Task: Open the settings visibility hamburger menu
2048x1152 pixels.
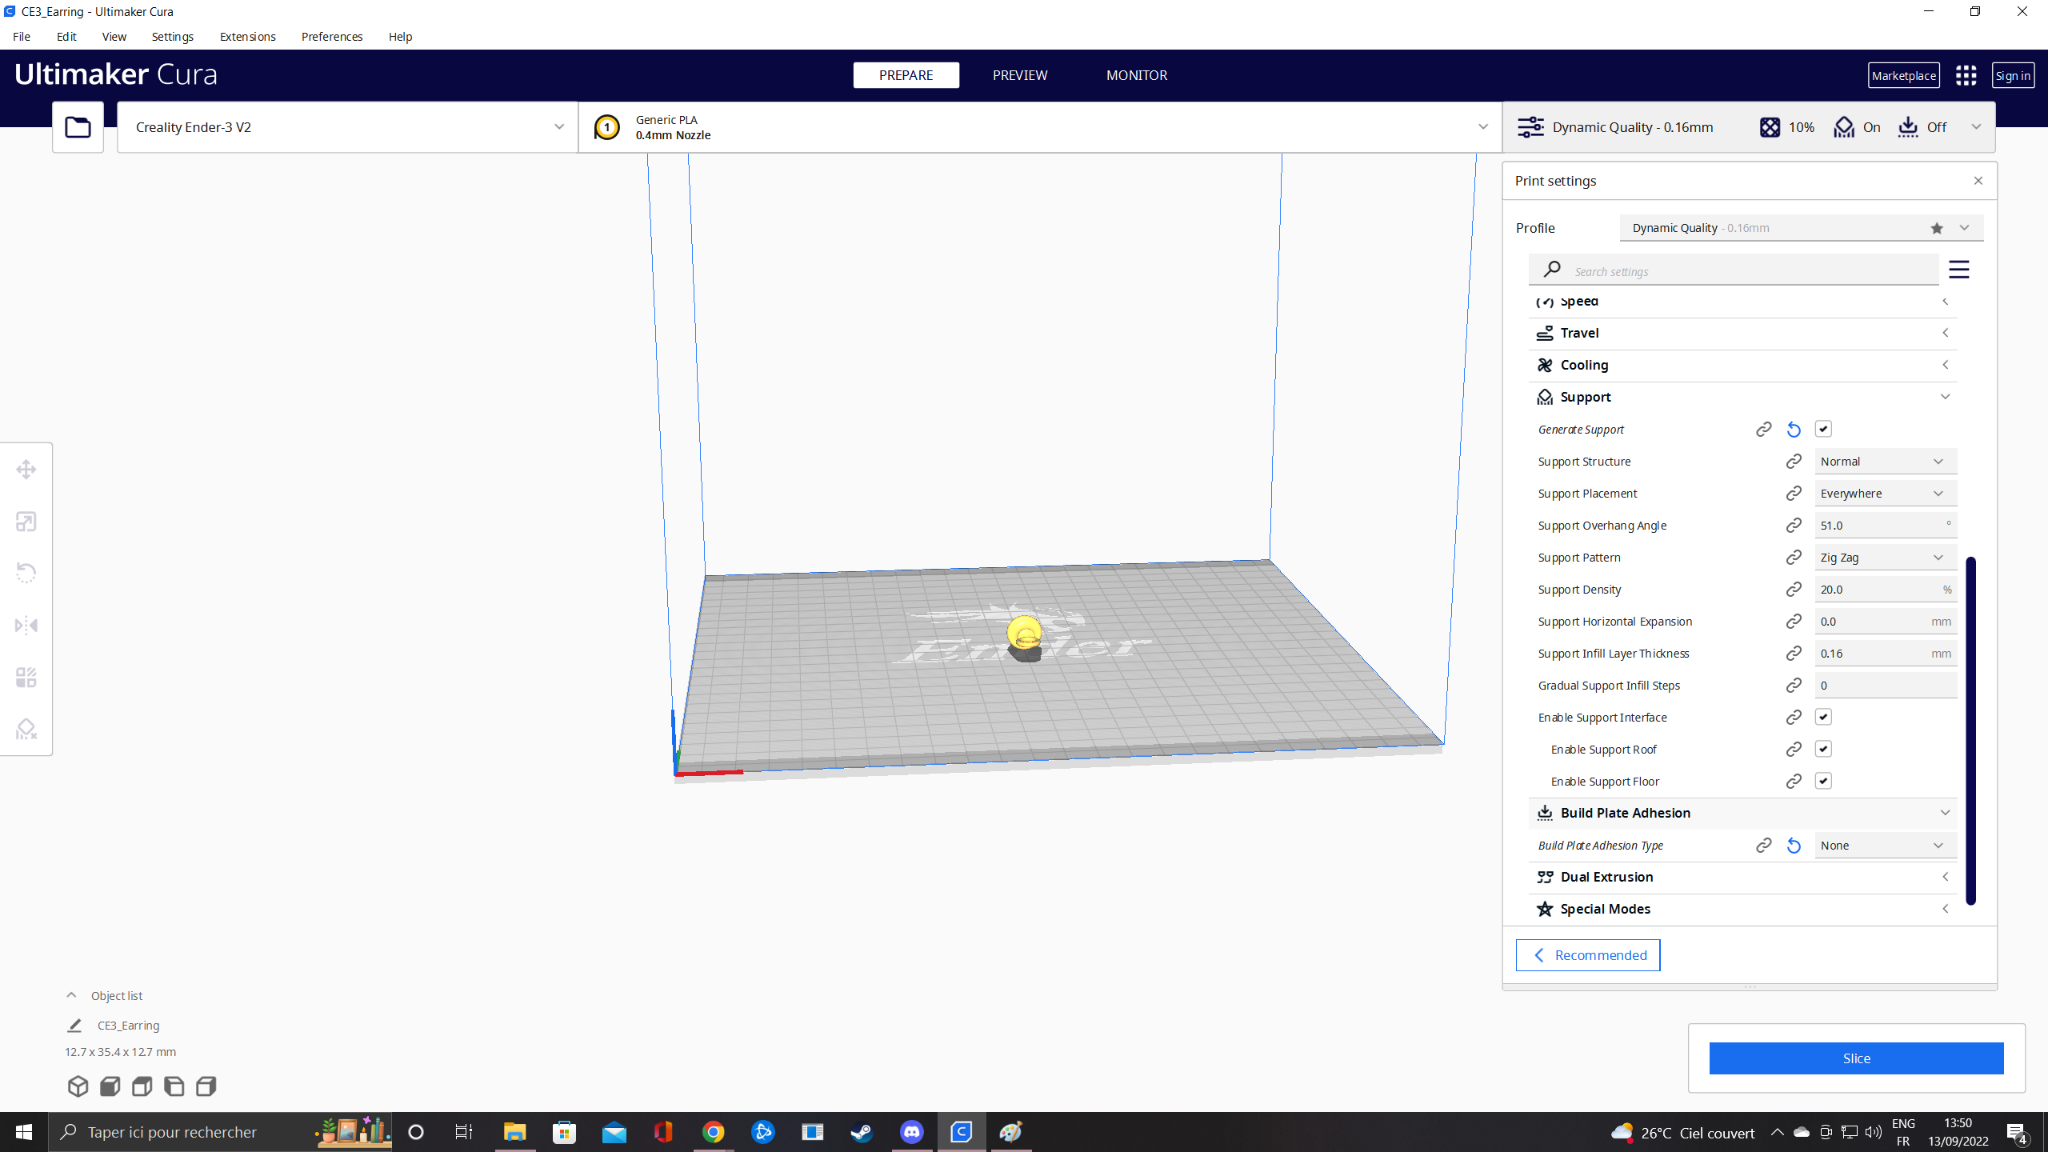Action: click(1959, 270)
